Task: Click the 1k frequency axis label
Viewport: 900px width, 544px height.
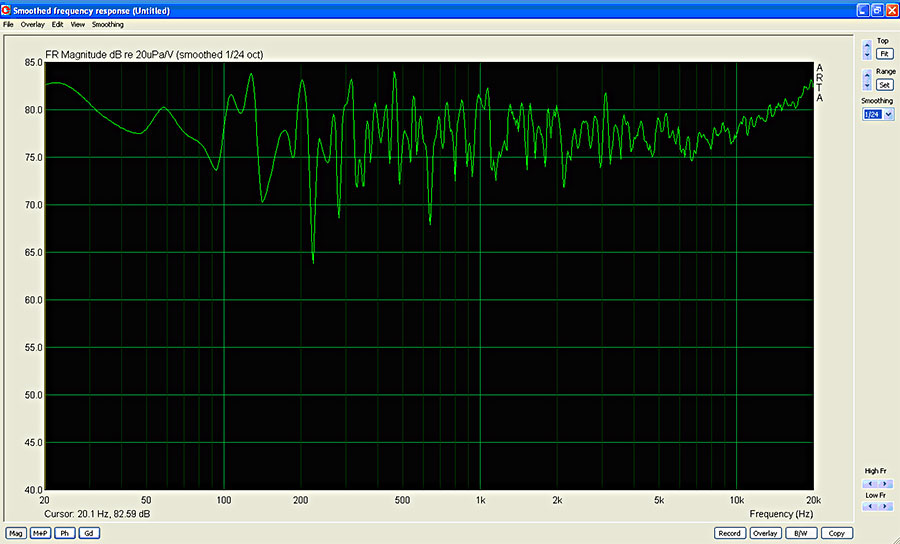Action: 480,500
